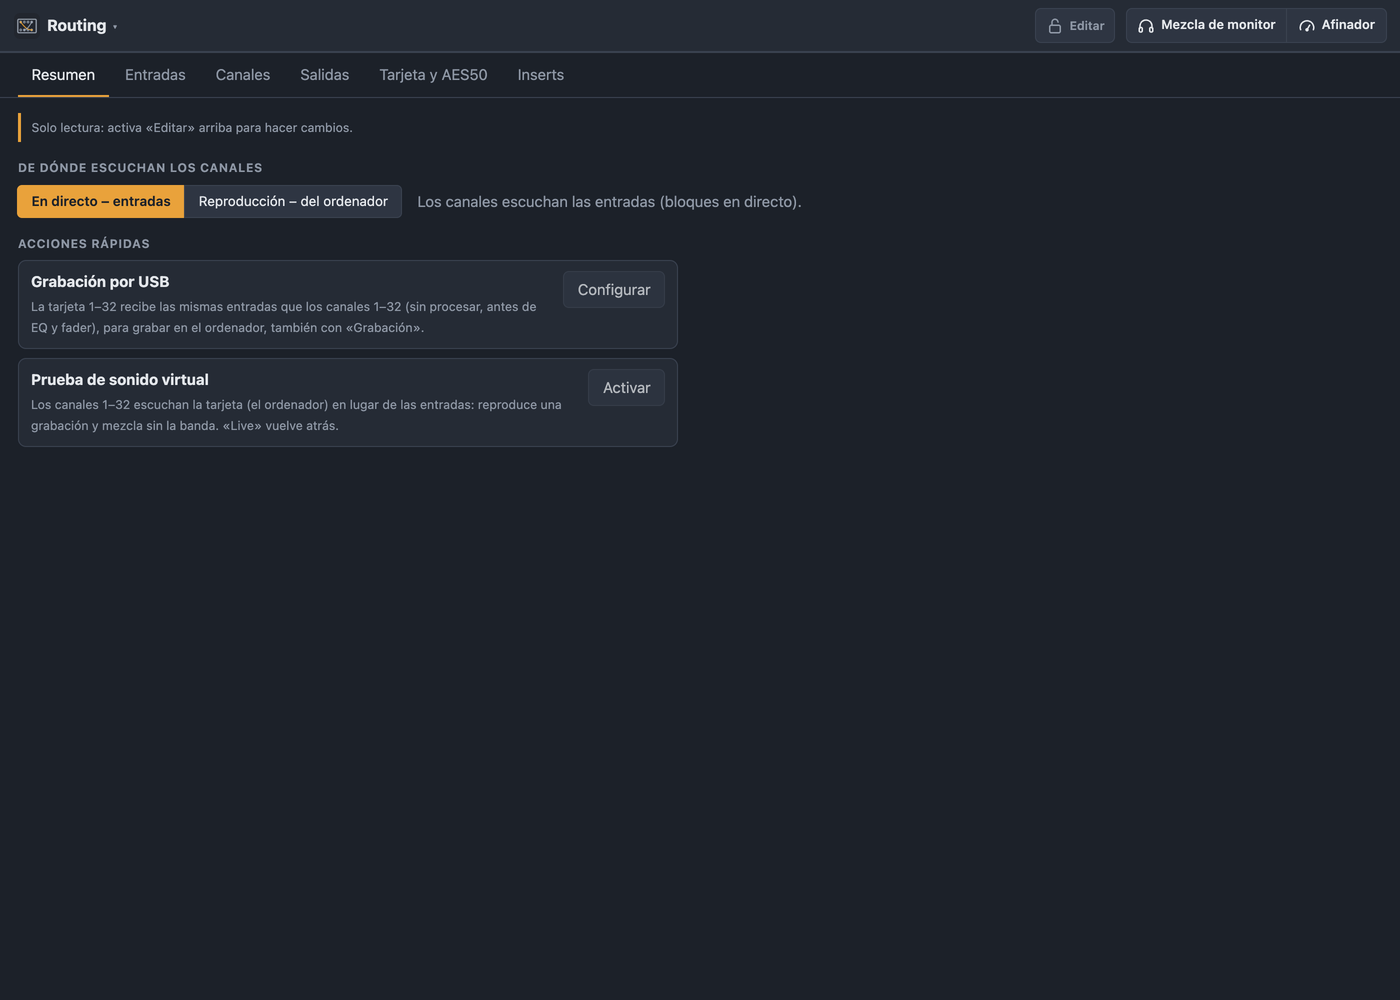
Task: Click the Routing matrix icon
Action: tap(27, 26)
